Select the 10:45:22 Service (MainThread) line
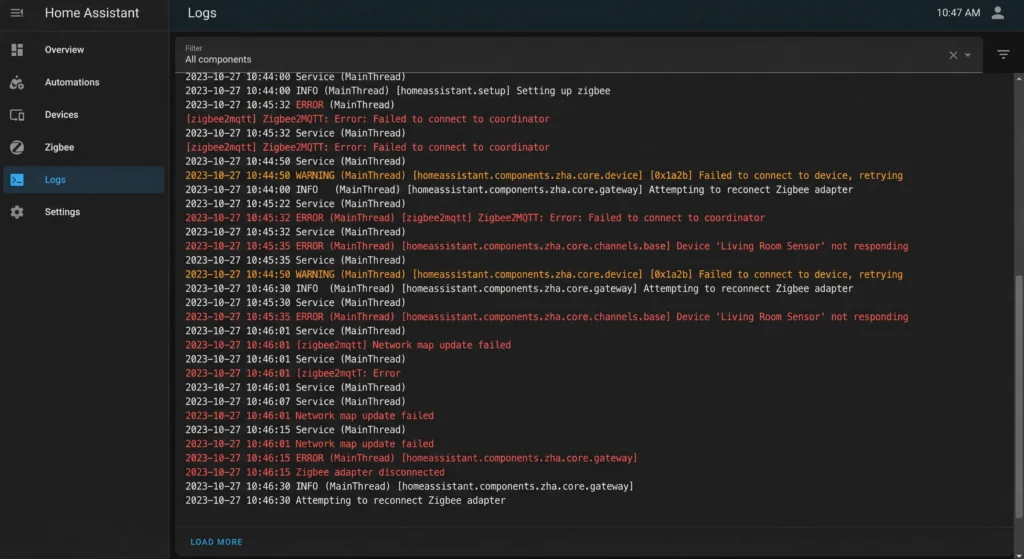Screen dimensions: 1024x559 pyautogui.click(x=295, y=204)
